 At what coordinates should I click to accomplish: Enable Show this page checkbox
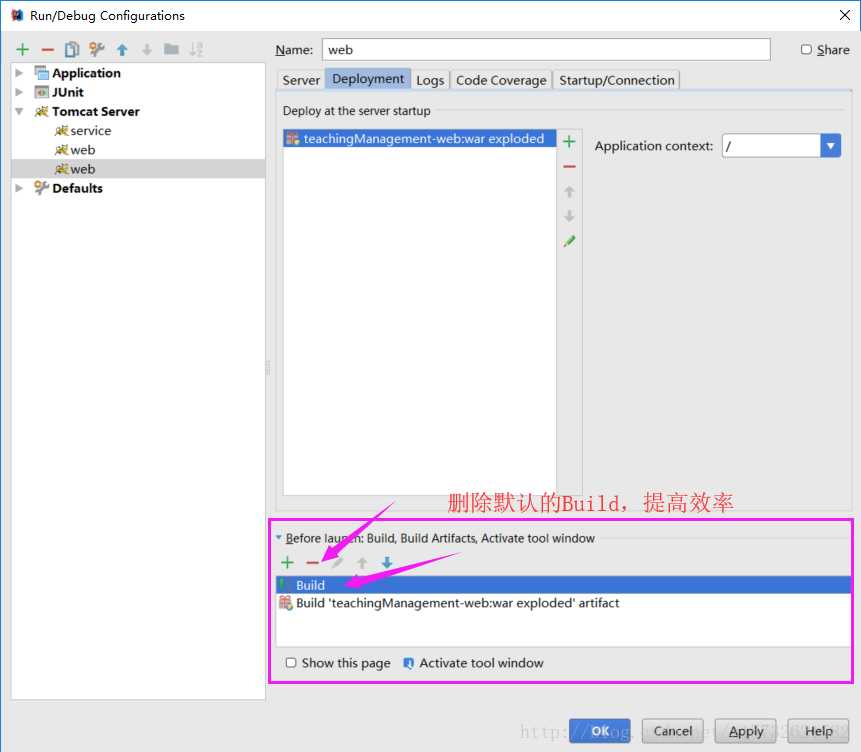(291, 663)
